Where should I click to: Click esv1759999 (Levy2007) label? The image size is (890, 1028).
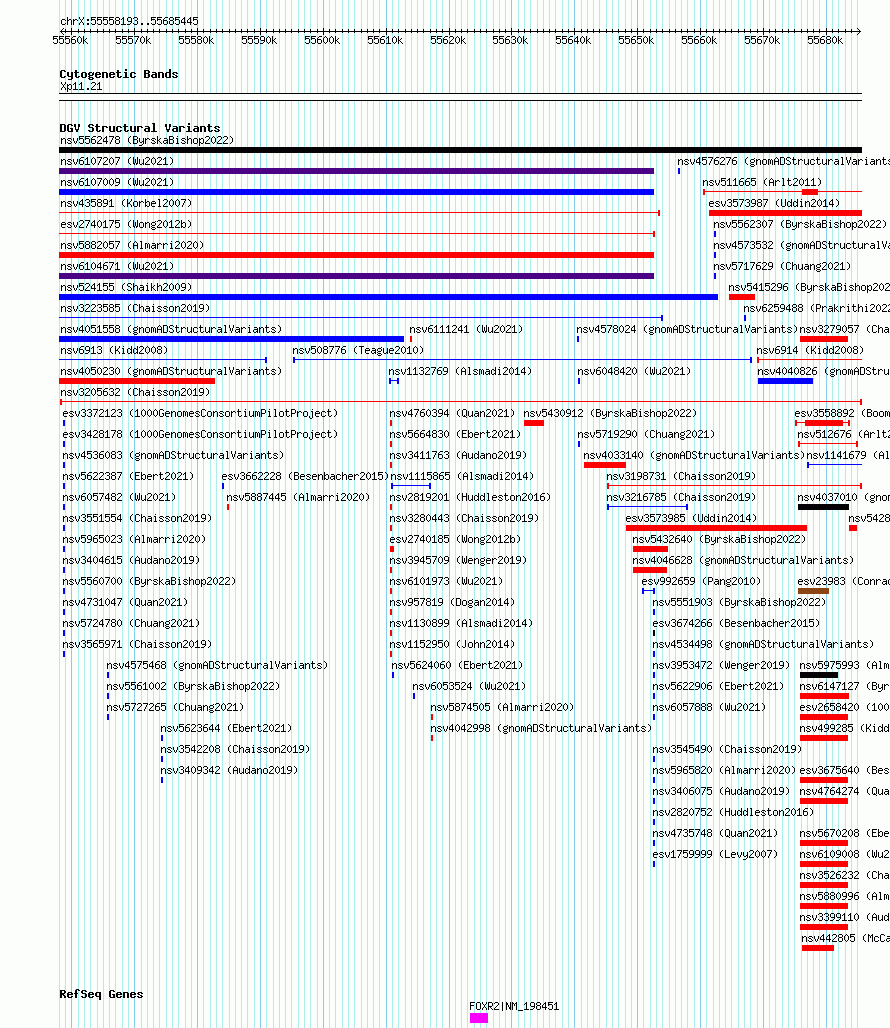[x=715, y=854]
